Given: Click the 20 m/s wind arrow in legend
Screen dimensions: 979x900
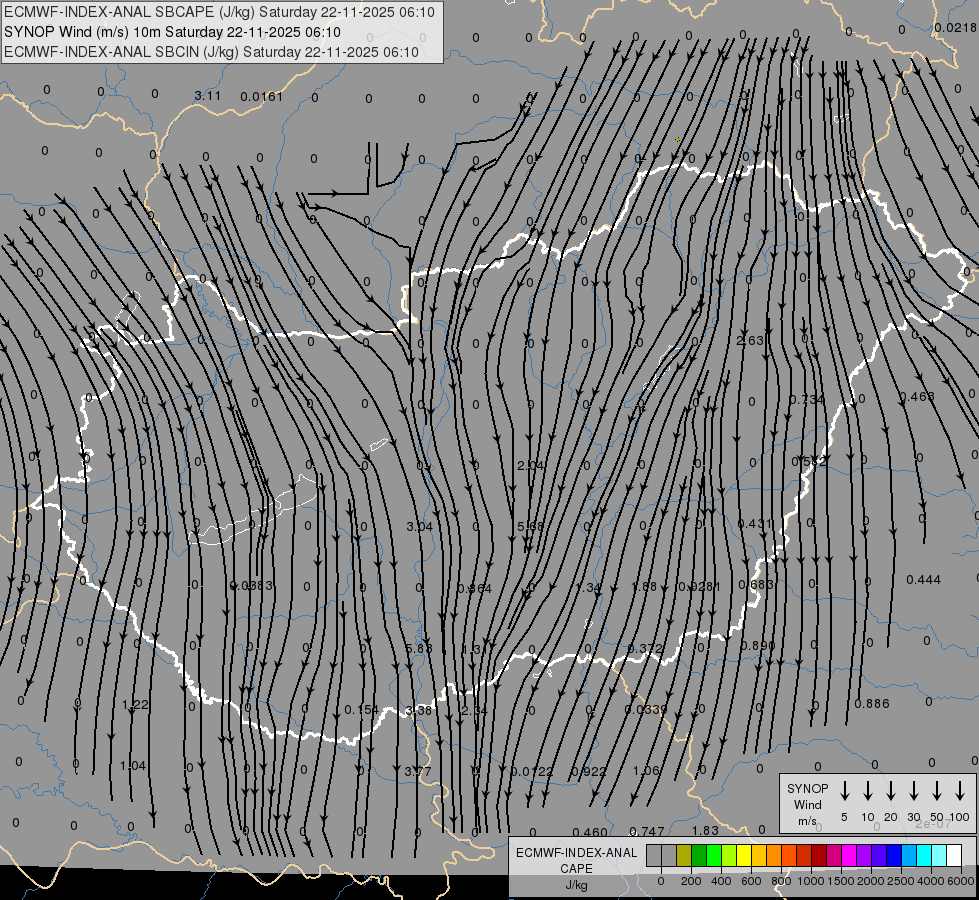Looking at the screenshot, I should [x=890, y=791].
